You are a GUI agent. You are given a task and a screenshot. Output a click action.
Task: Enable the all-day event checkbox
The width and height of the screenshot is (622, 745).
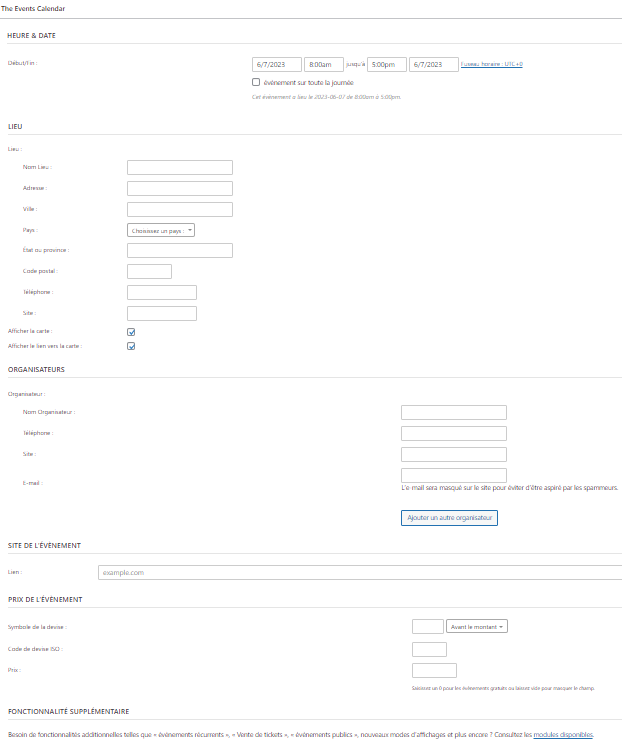[x=257, y=82]
